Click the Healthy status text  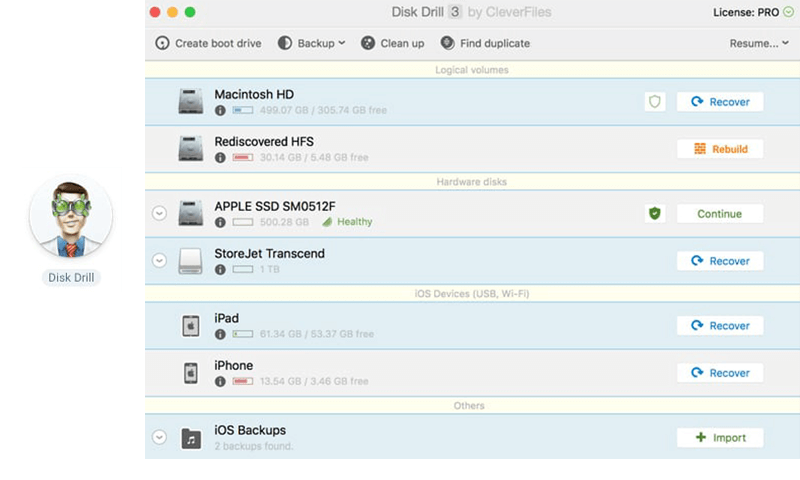point(355,222)
